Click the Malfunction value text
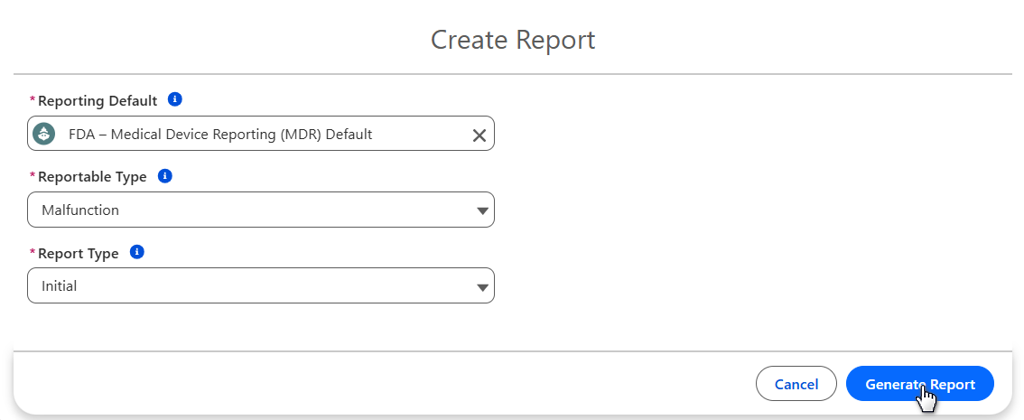Screen dimensions: 1024x420 [81, 210]
